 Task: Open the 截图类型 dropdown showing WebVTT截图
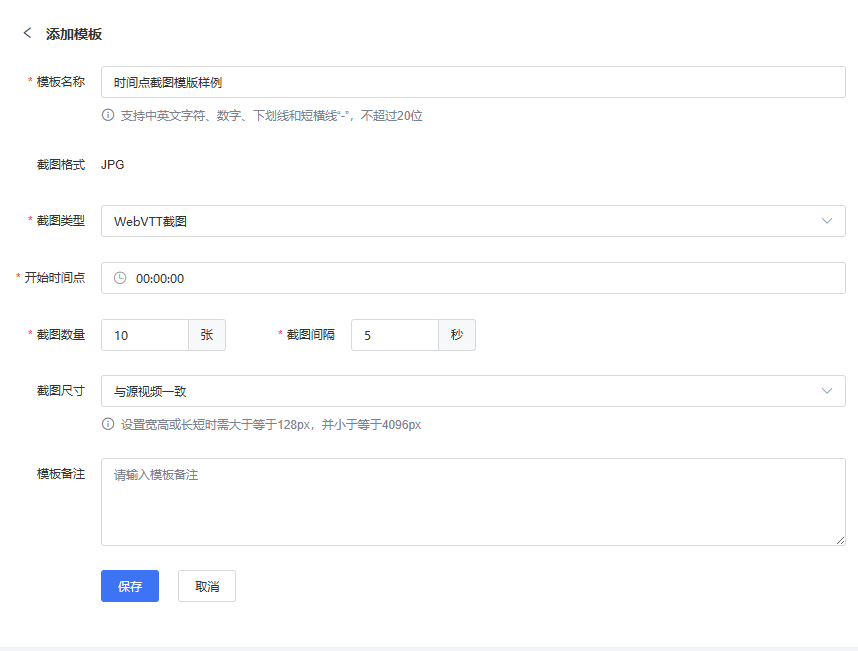(473, 221)
